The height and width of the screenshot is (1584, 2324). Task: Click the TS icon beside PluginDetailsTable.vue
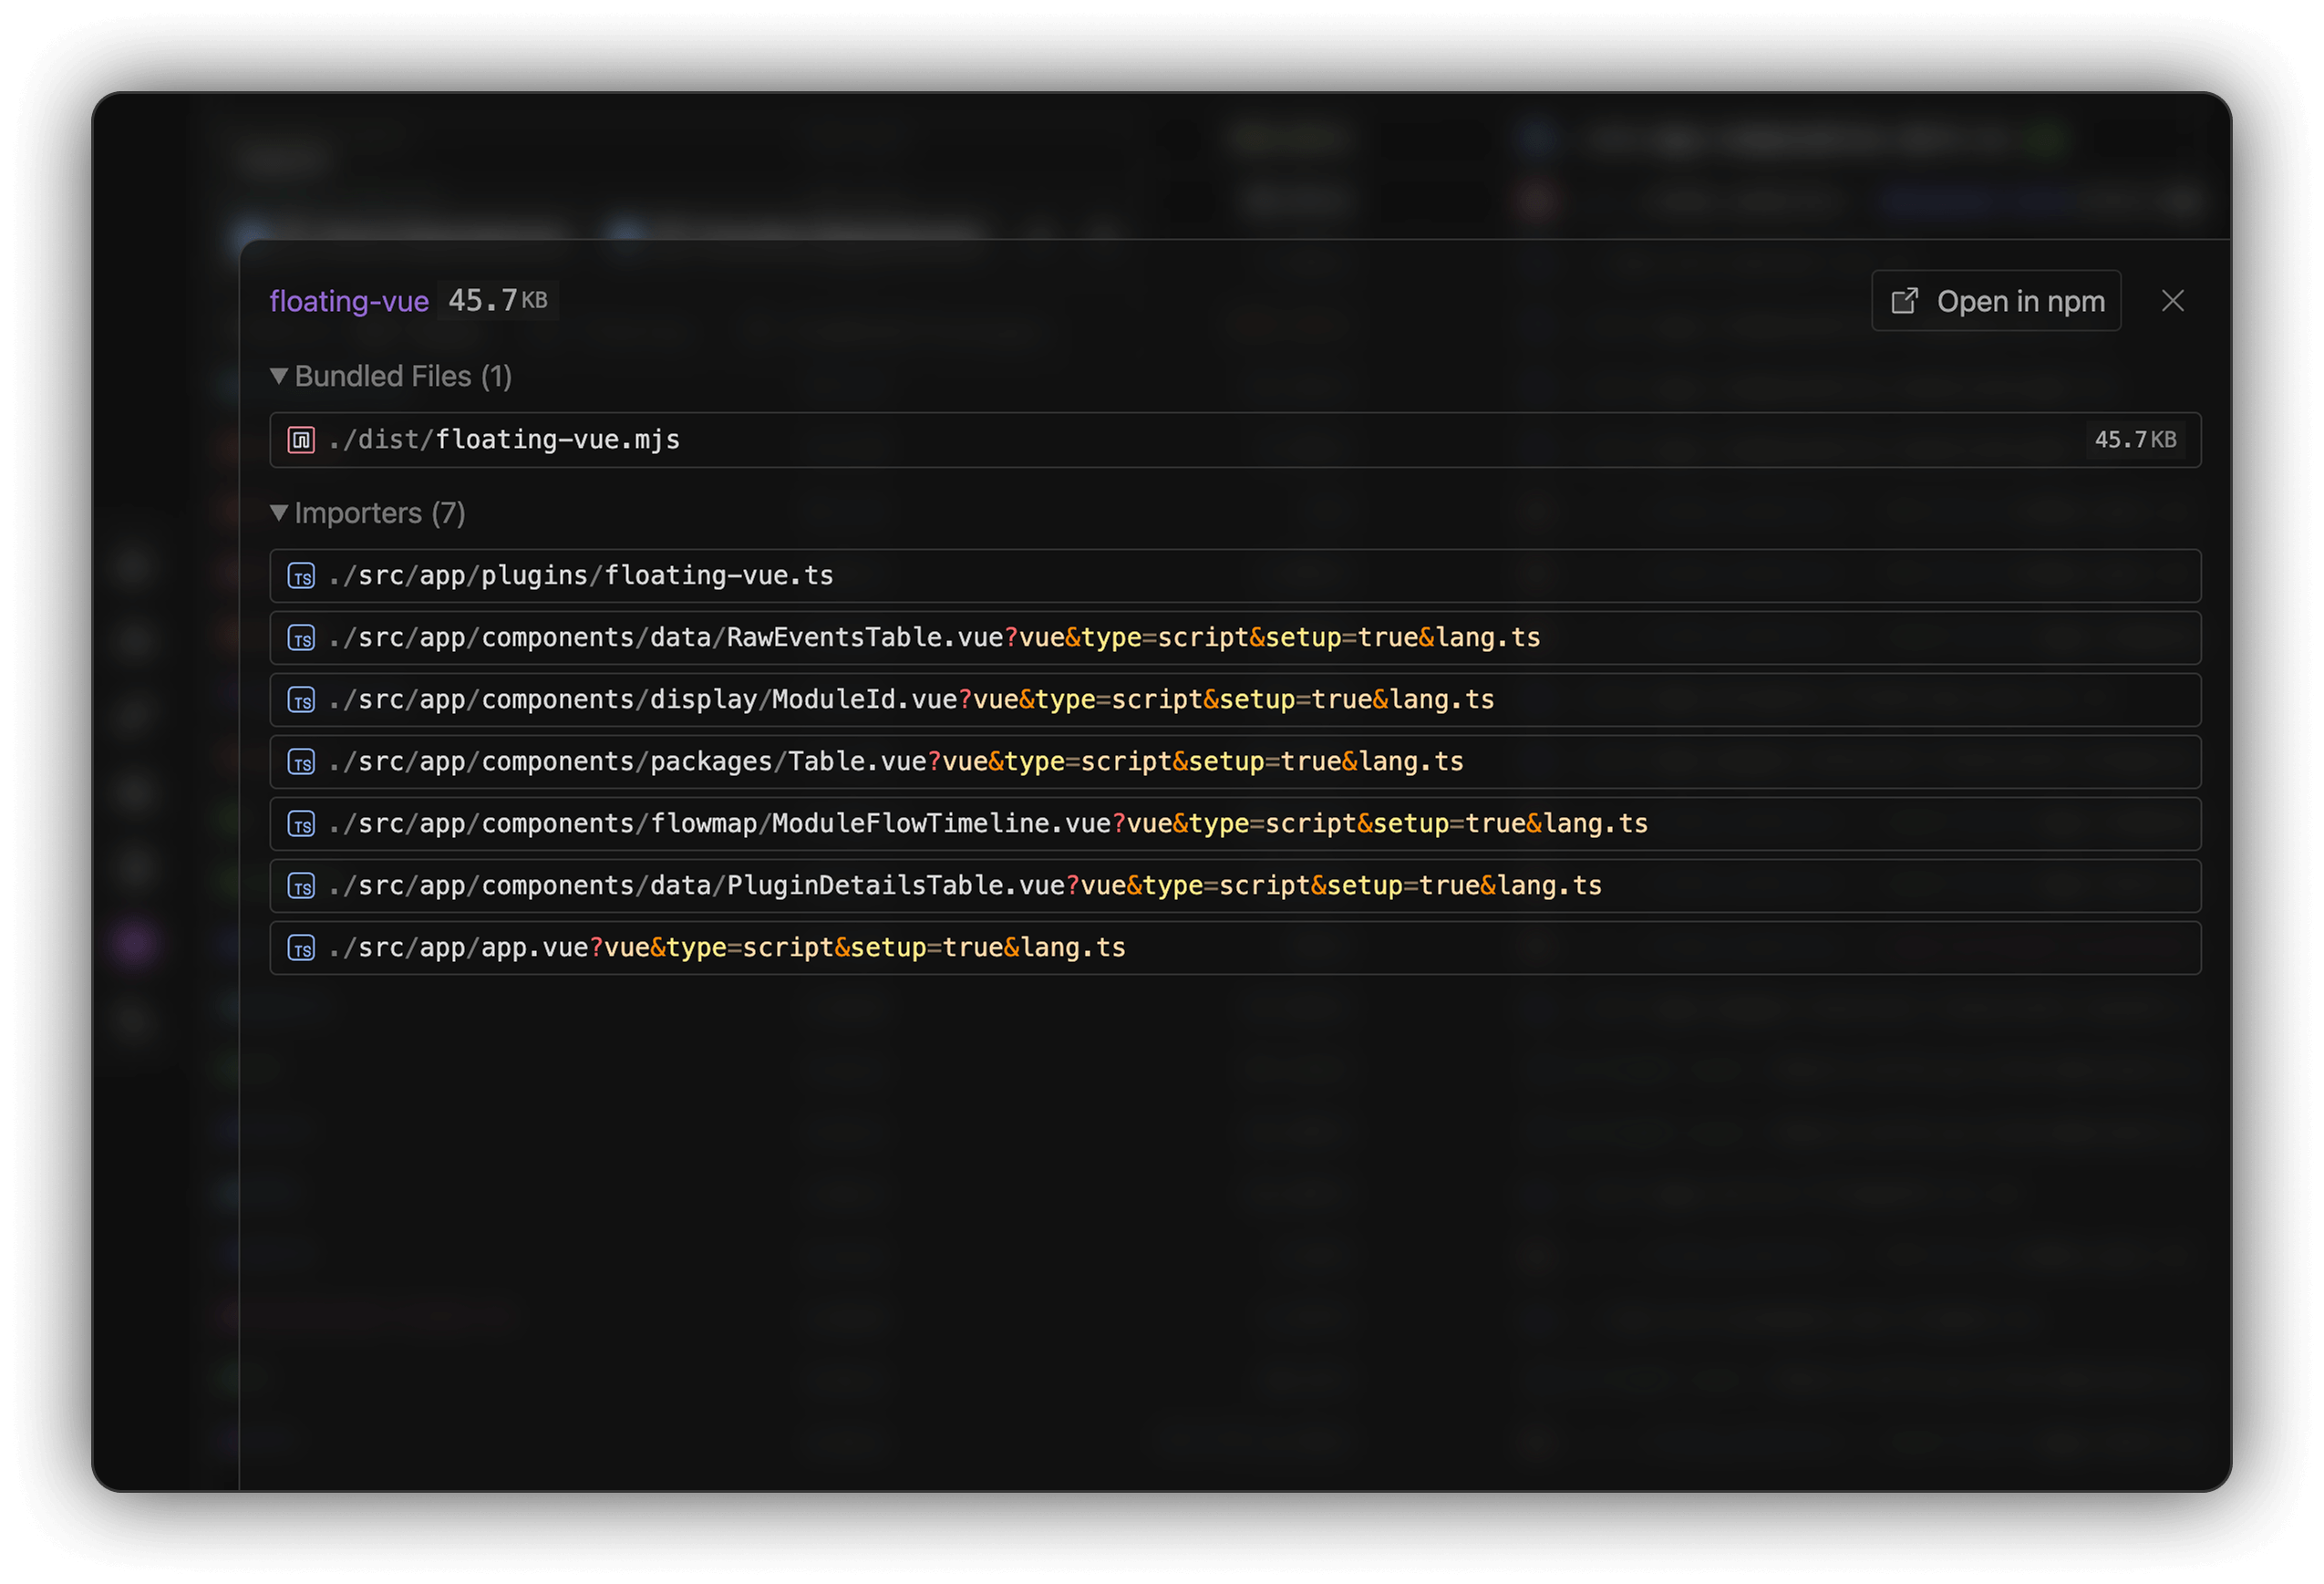[301, 886]
